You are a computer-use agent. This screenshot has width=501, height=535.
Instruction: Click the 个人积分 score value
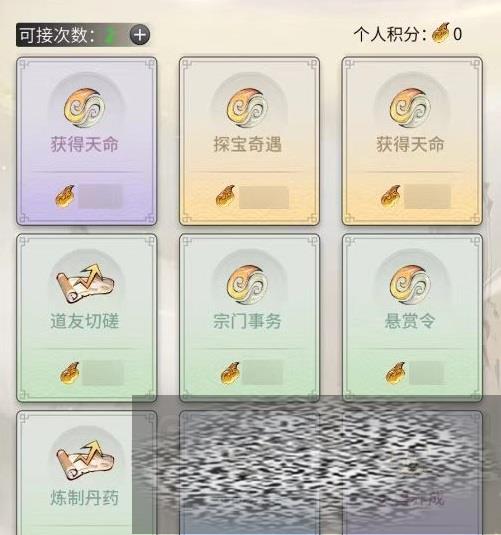[x=458, y=34]
